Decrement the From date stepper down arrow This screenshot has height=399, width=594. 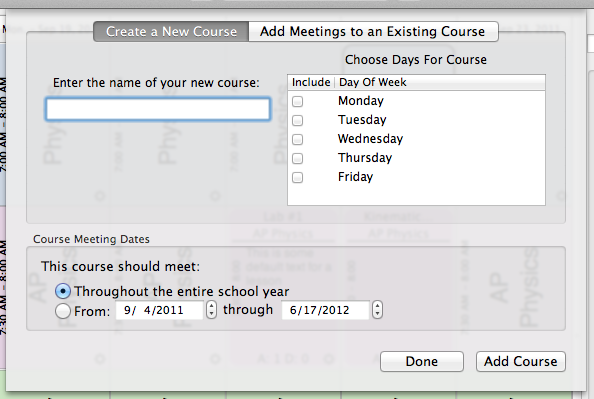(x=212, y=314)
